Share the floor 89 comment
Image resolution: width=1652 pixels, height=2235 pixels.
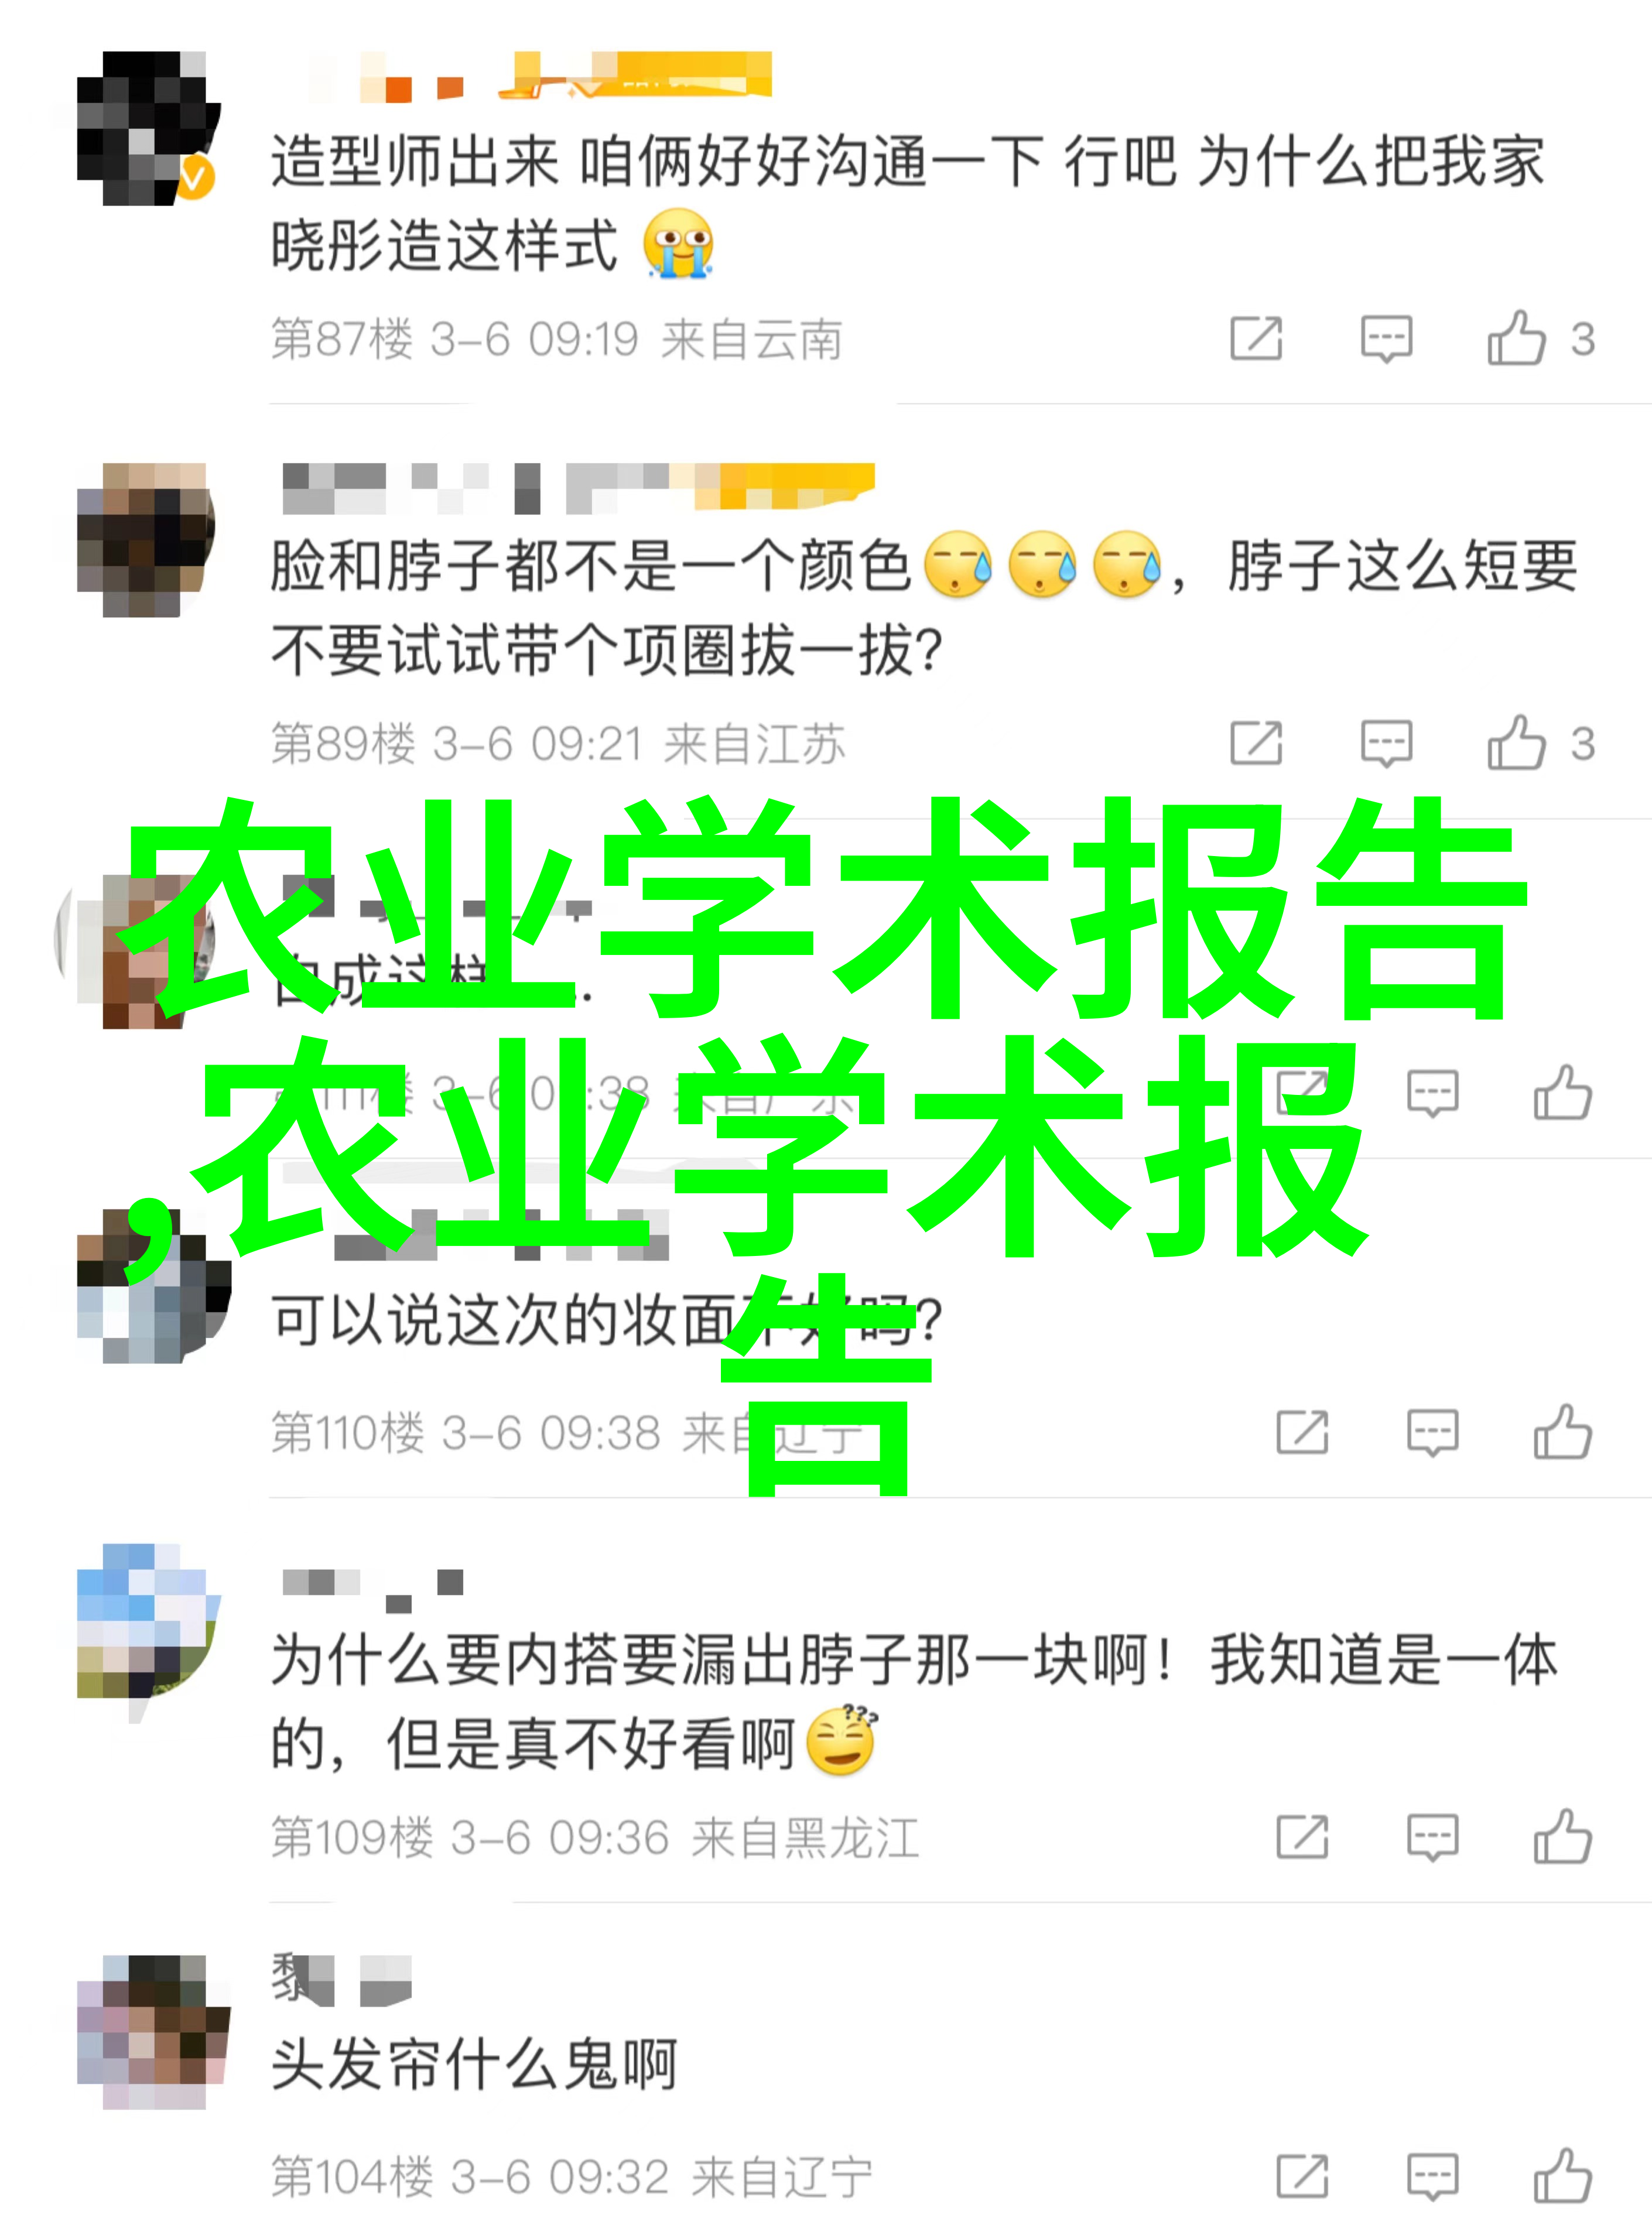point(1256,743)
